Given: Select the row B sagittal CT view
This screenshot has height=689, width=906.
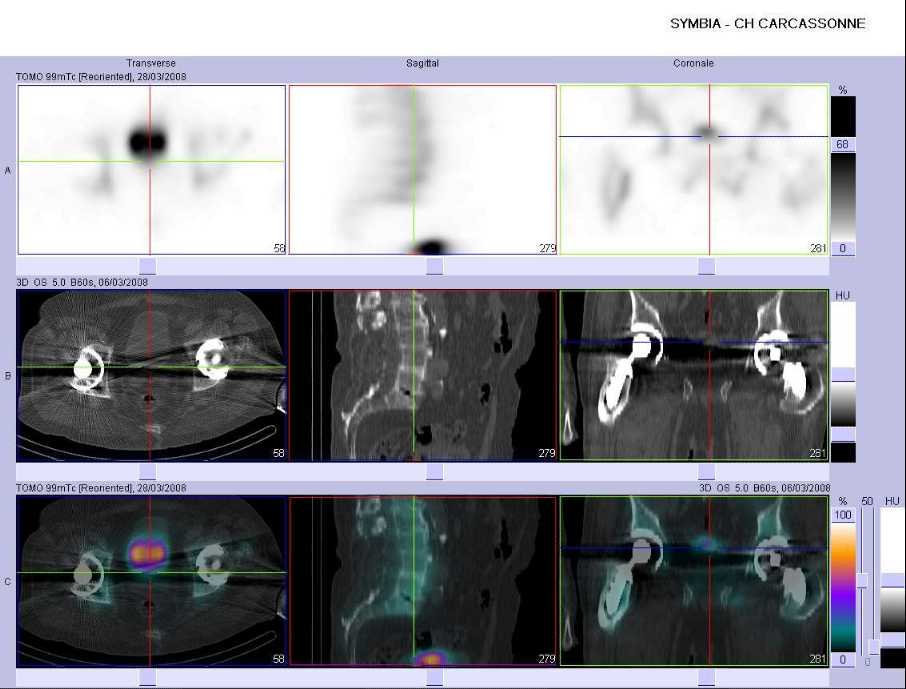Looking at the screenshot, I should pyautogui.click(x=422, y=375).
